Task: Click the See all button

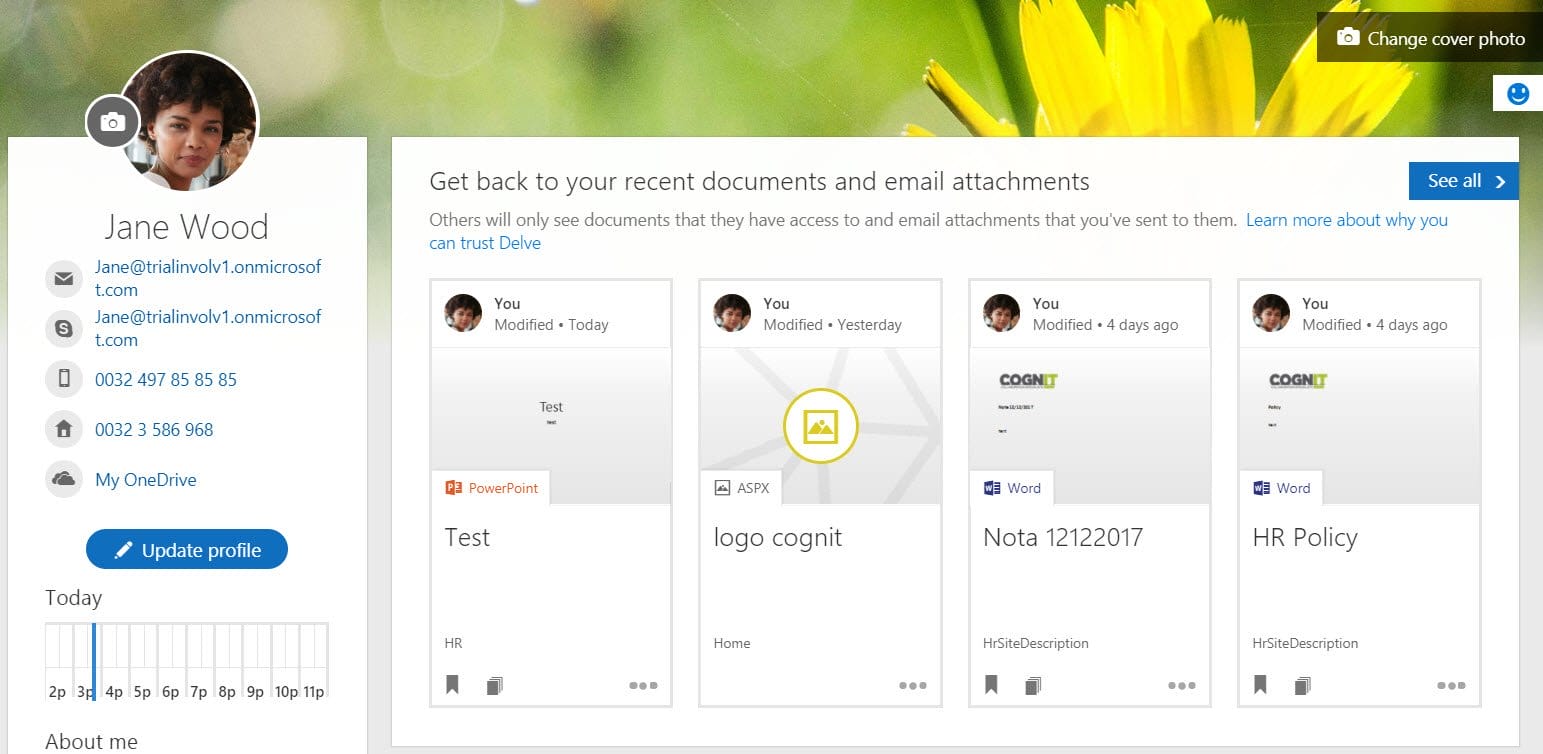Action: [1463, 181]
